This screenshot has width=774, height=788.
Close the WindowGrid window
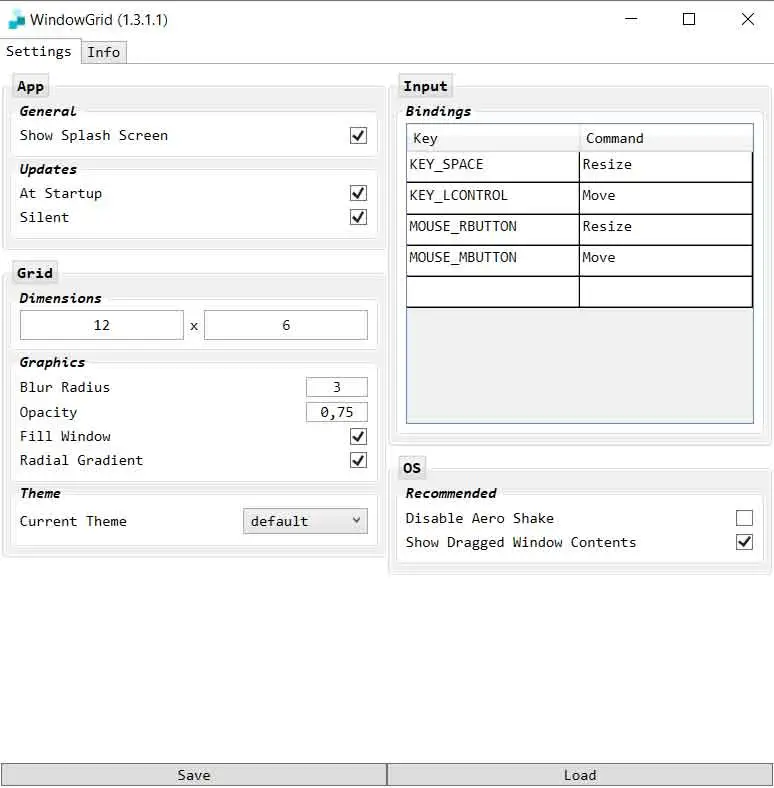point(748,19)
